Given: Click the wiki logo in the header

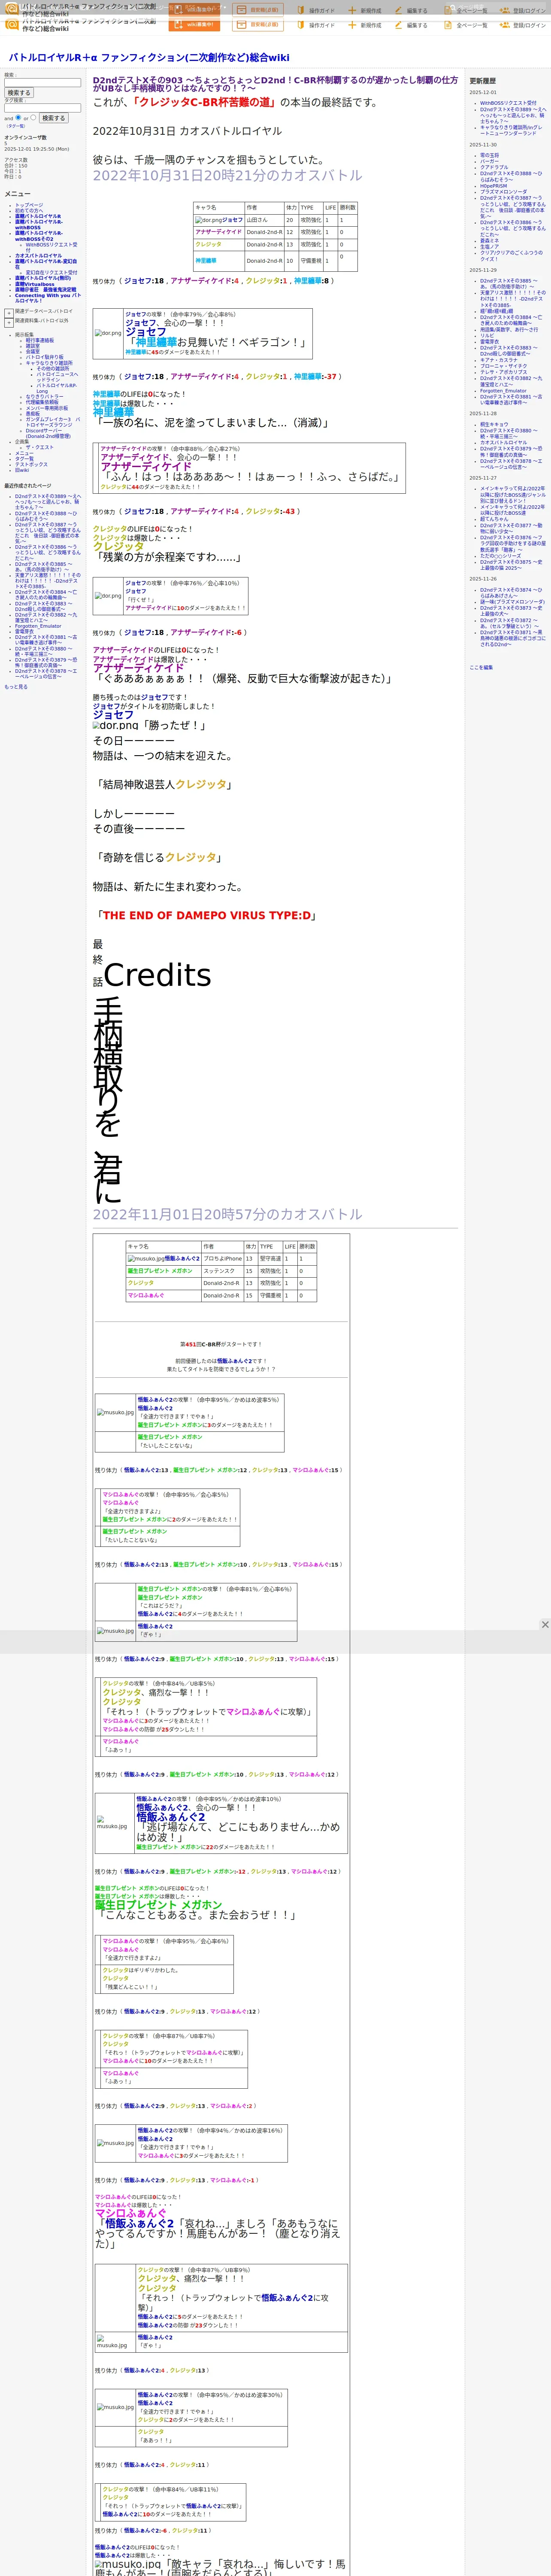Looking at the screenshot, I should 12,24.
